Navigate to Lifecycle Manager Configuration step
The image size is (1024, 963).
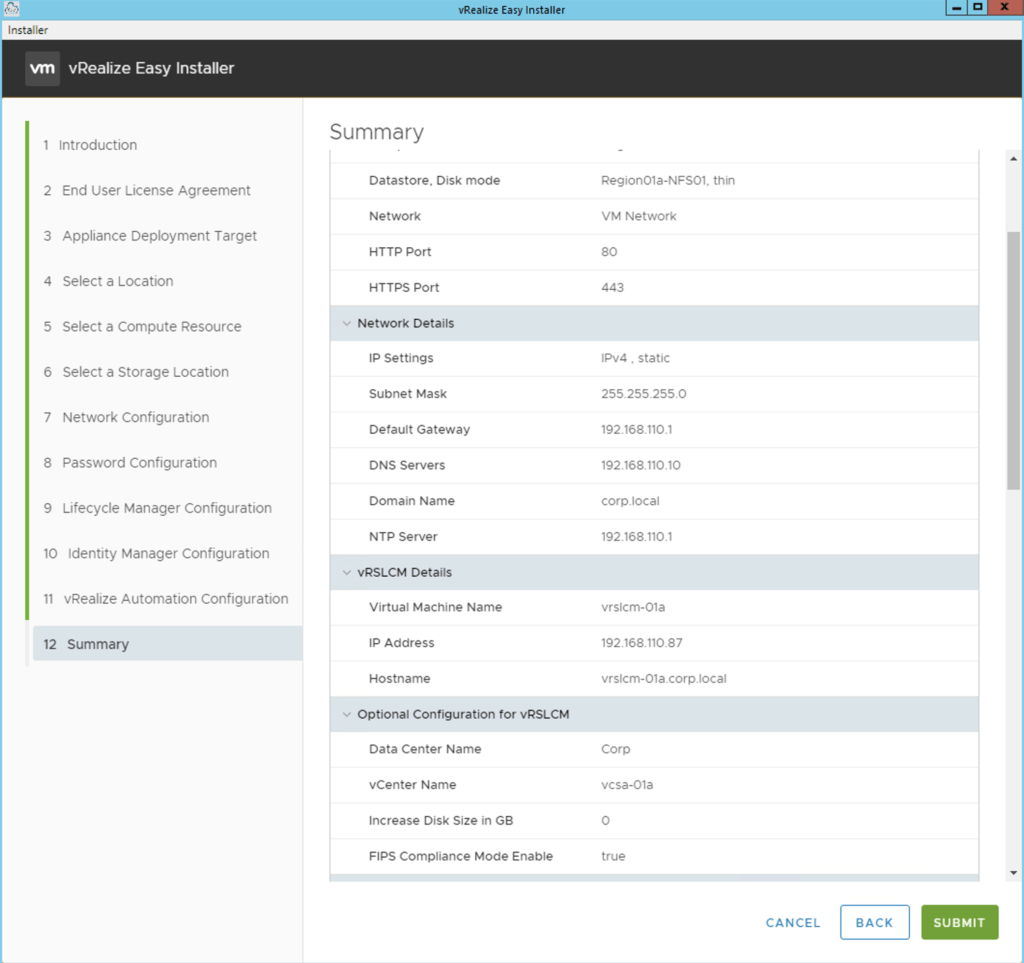(x=166, y=508)
